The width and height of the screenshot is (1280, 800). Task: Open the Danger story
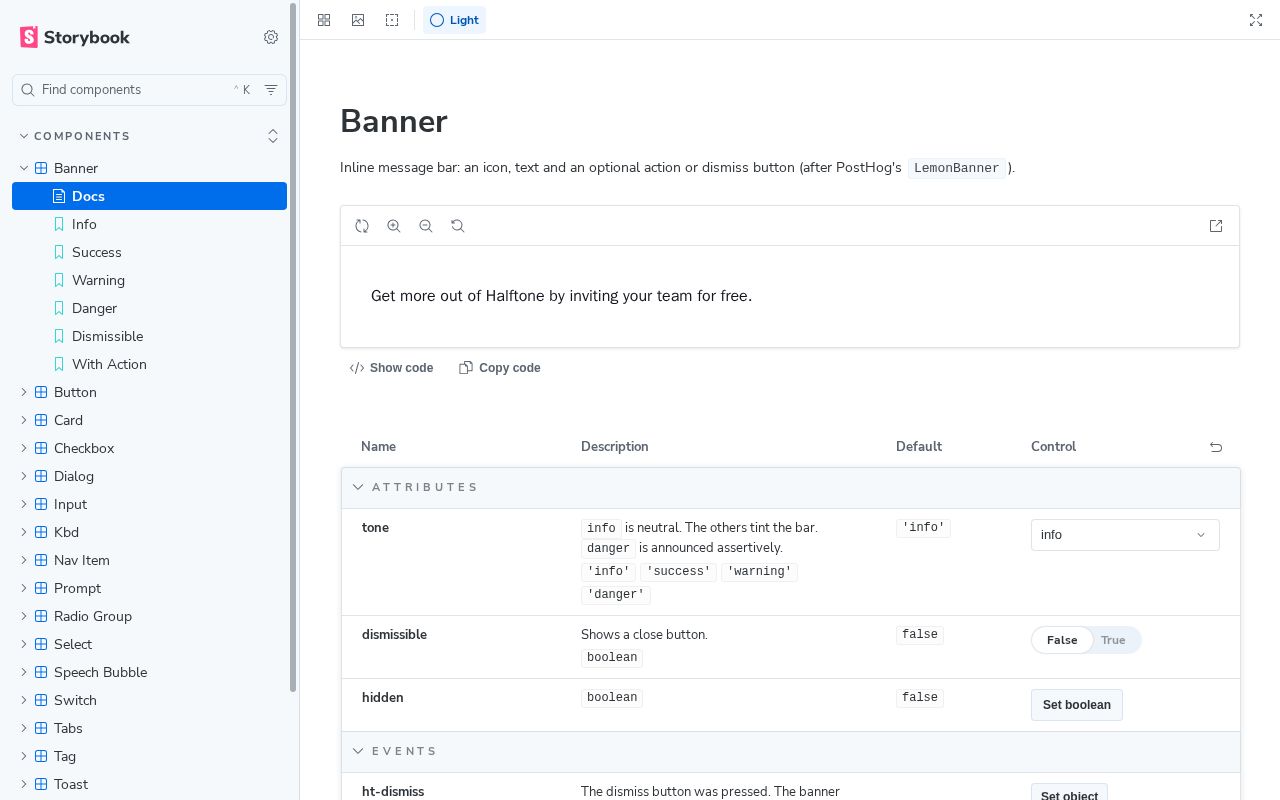[149, 308]
